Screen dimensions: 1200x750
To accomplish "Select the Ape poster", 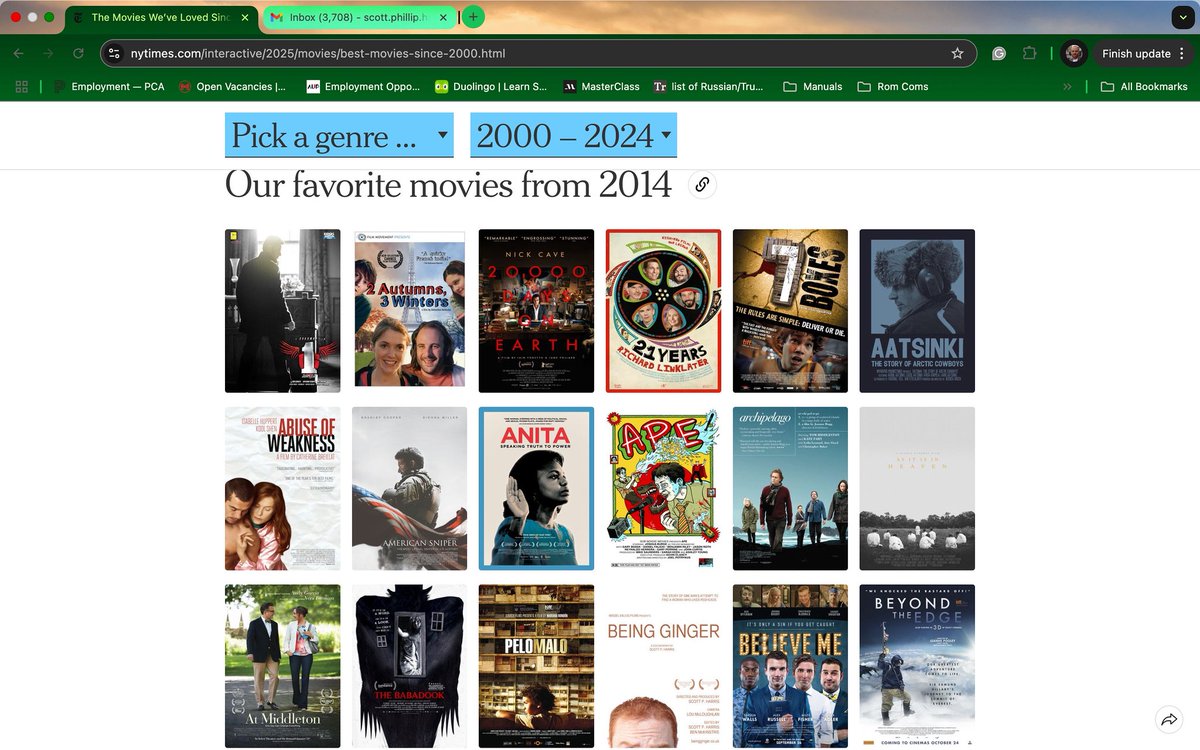I will click(663, 489).
